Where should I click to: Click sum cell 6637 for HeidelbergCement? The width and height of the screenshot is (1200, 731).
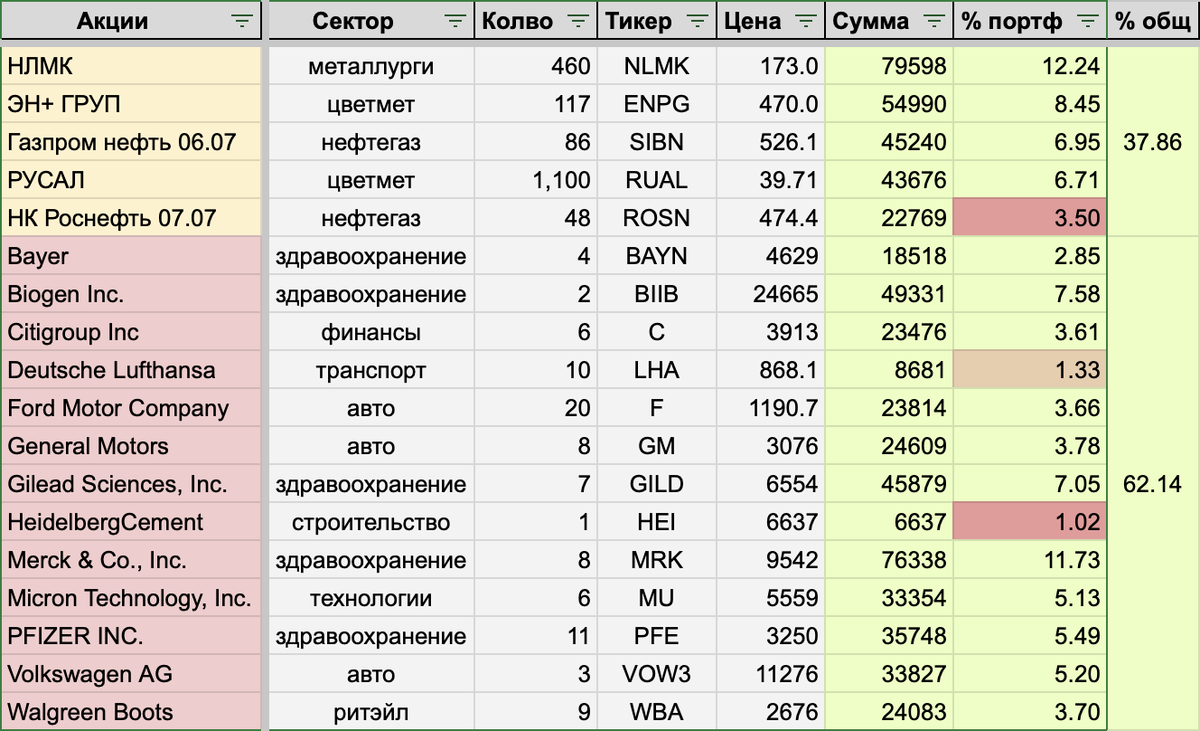pyautogui.click(x=889, y=523)
